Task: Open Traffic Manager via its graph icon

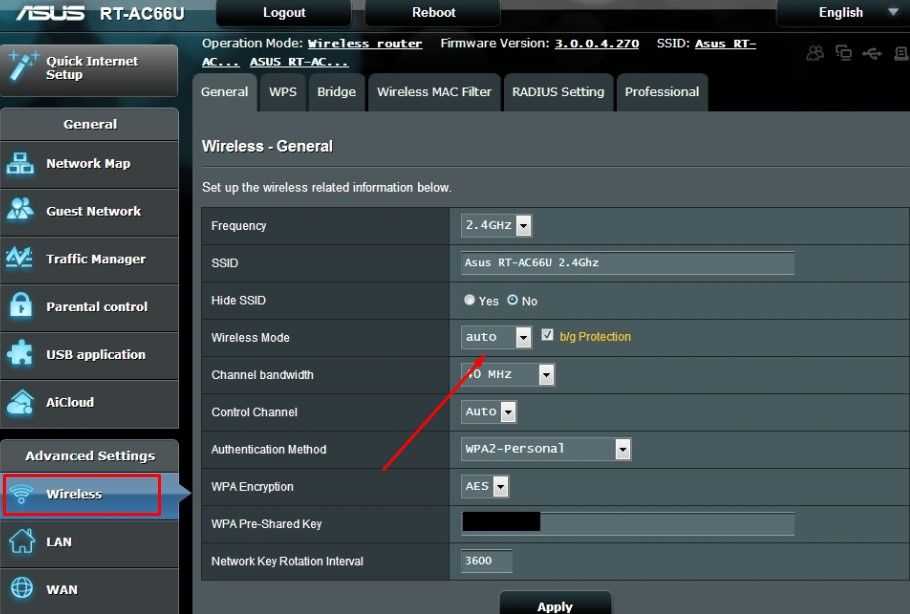Action: [x=21, y=259]
